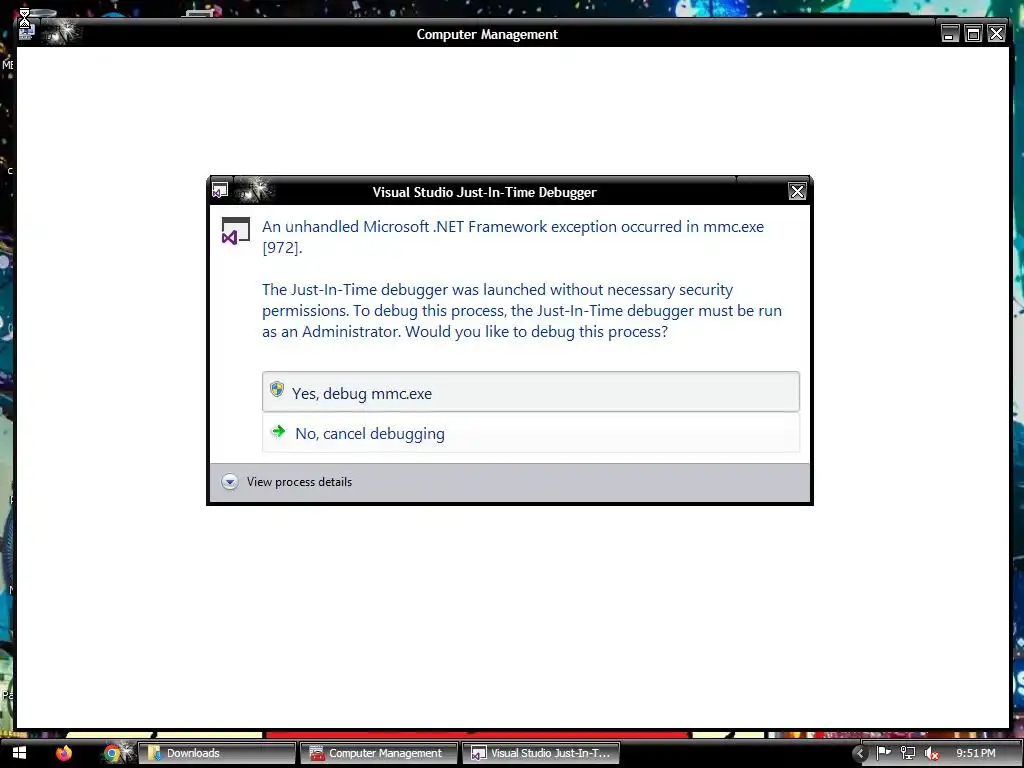The width and height of the screenshot is (1024, 768).
Task: Click the Visual Studio logo beside the message
Action: 235,232
